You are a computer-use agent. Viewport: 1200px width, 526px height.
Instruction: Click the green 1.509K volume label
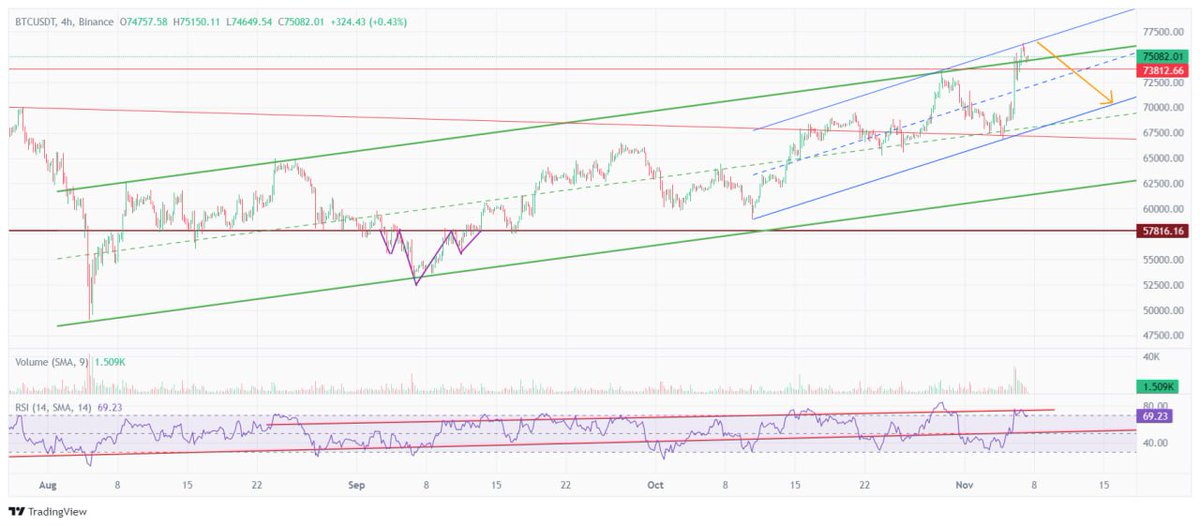(1158, 386)
